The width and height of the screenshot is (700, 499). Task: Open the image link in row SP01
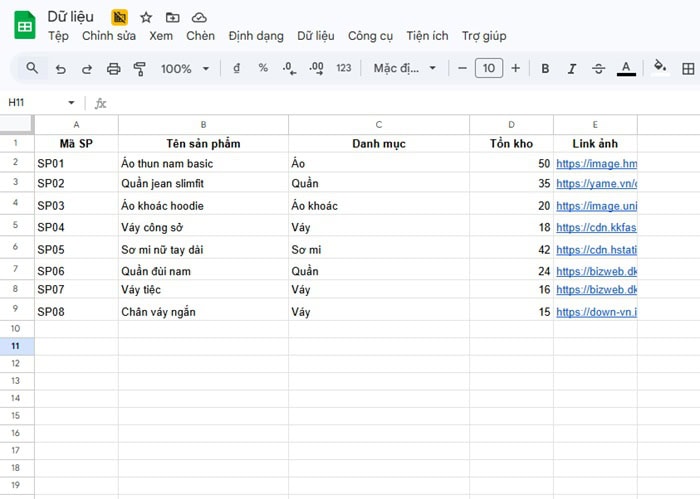coord(596,163)
